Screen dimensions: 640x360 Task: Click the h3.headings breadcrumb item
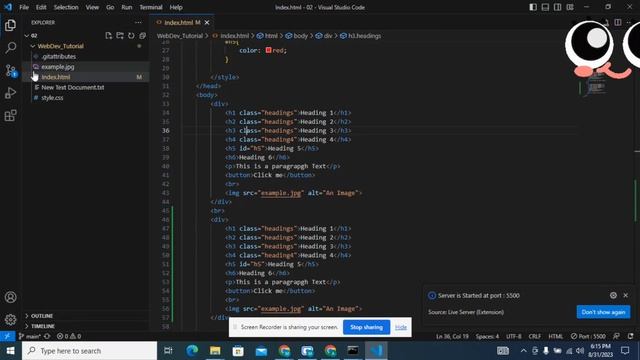tap(361, 36)
